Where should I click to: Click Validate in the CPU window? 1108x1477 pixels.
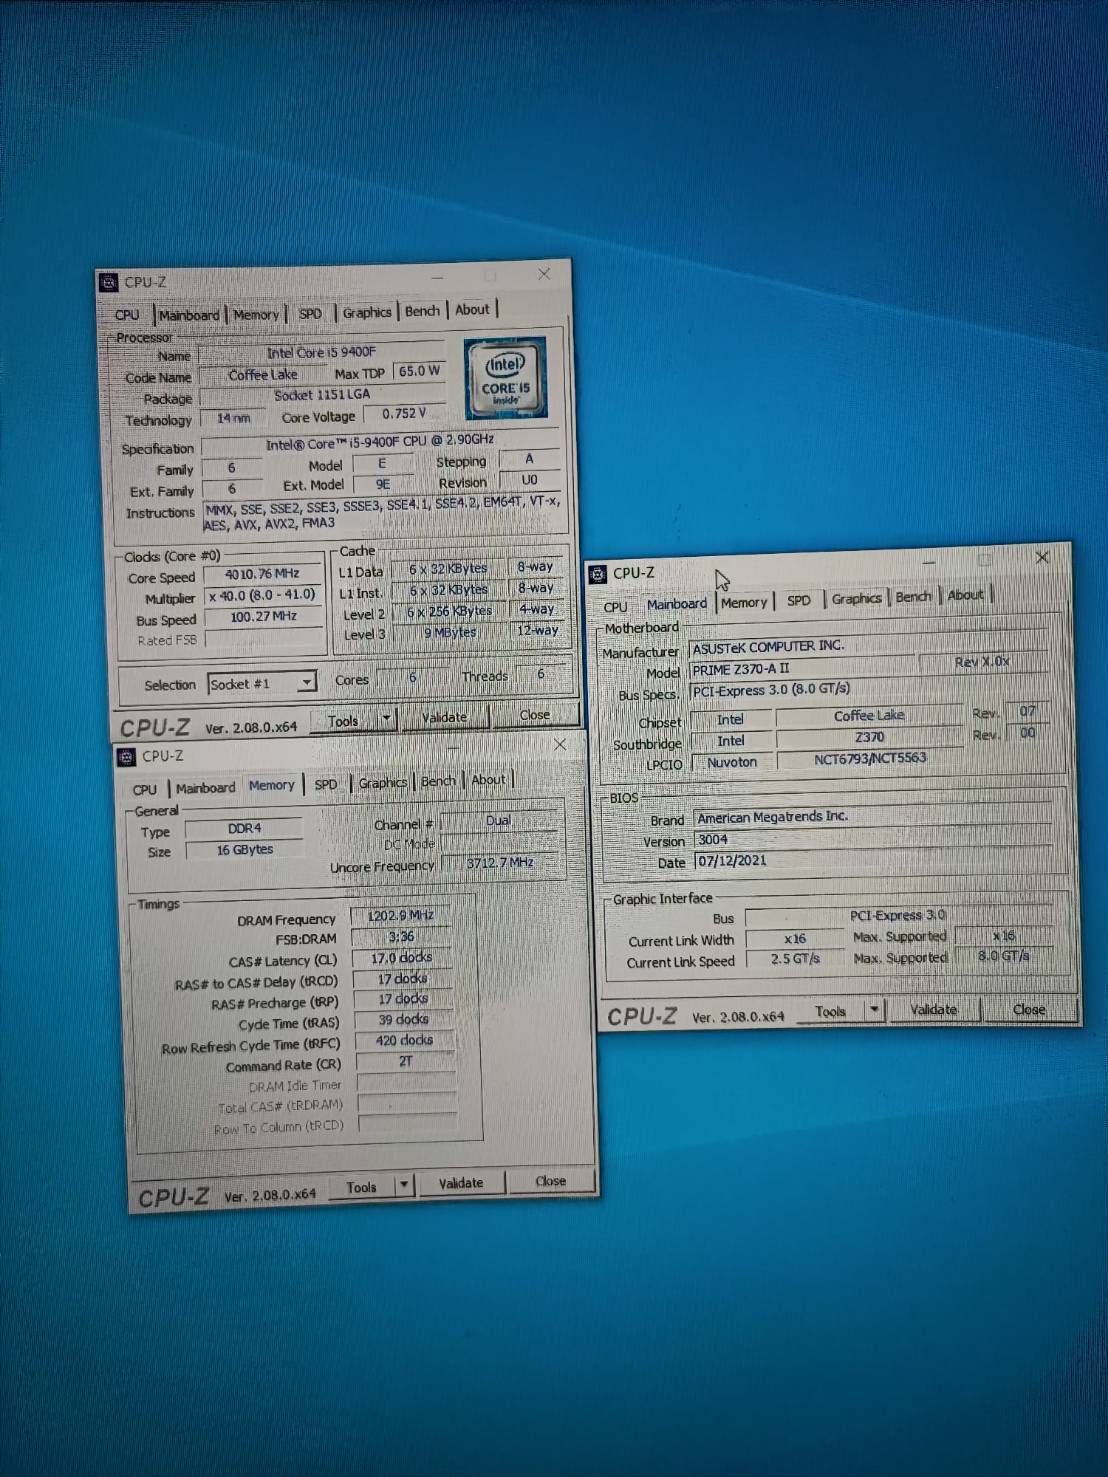(444, 717)
